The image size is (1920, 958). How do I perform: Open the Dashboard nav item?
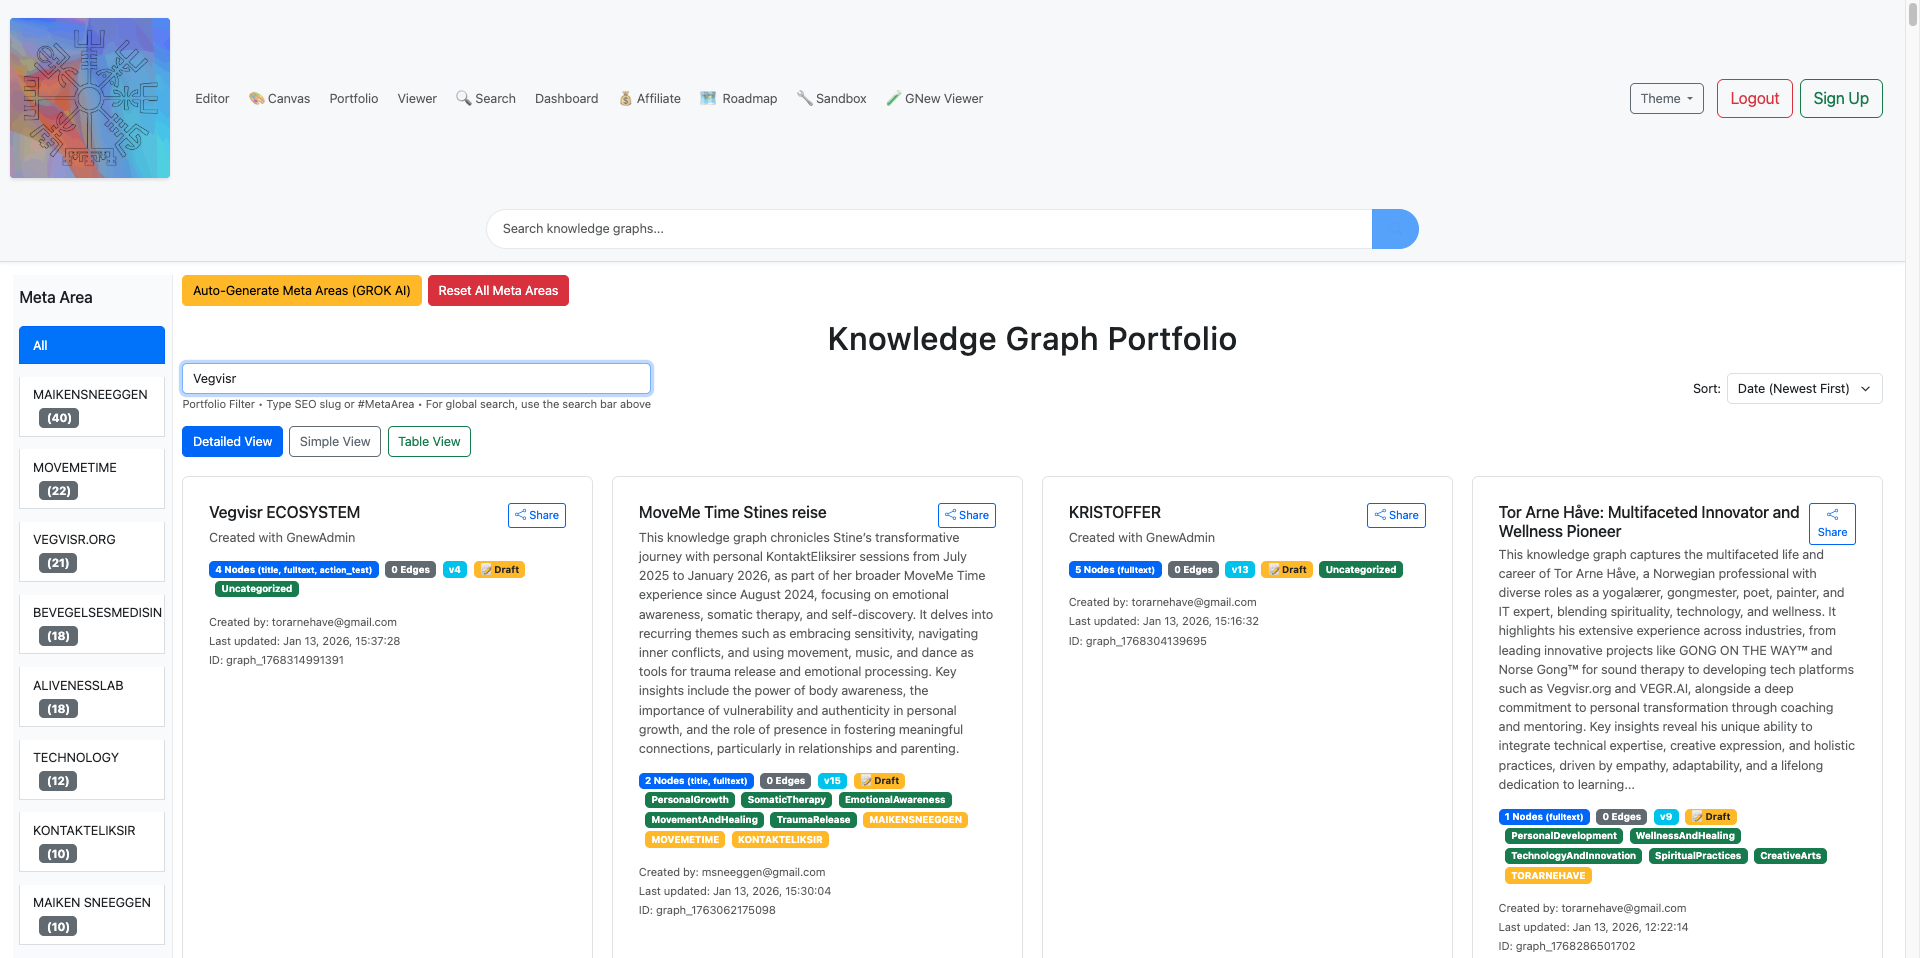pyautogui.click(x=566, y=98)
